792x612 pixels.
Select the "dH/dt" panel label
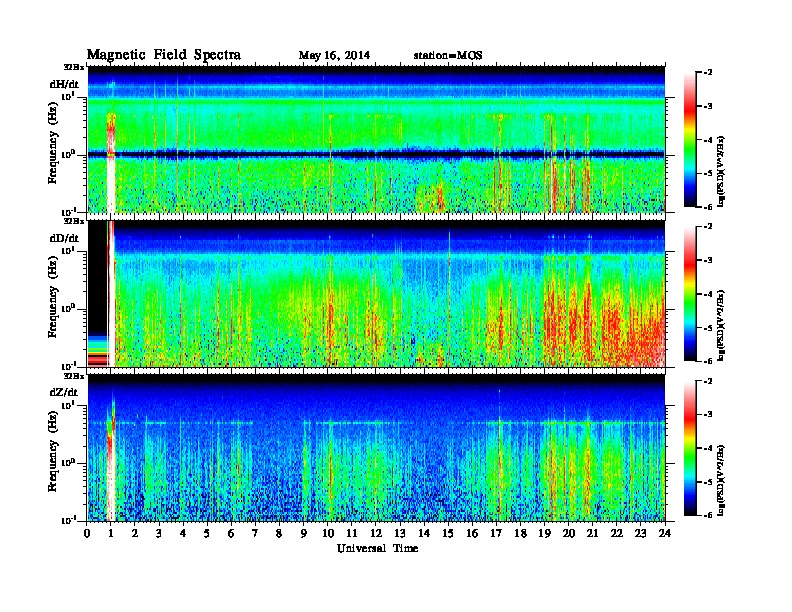(x=64, y=84)
